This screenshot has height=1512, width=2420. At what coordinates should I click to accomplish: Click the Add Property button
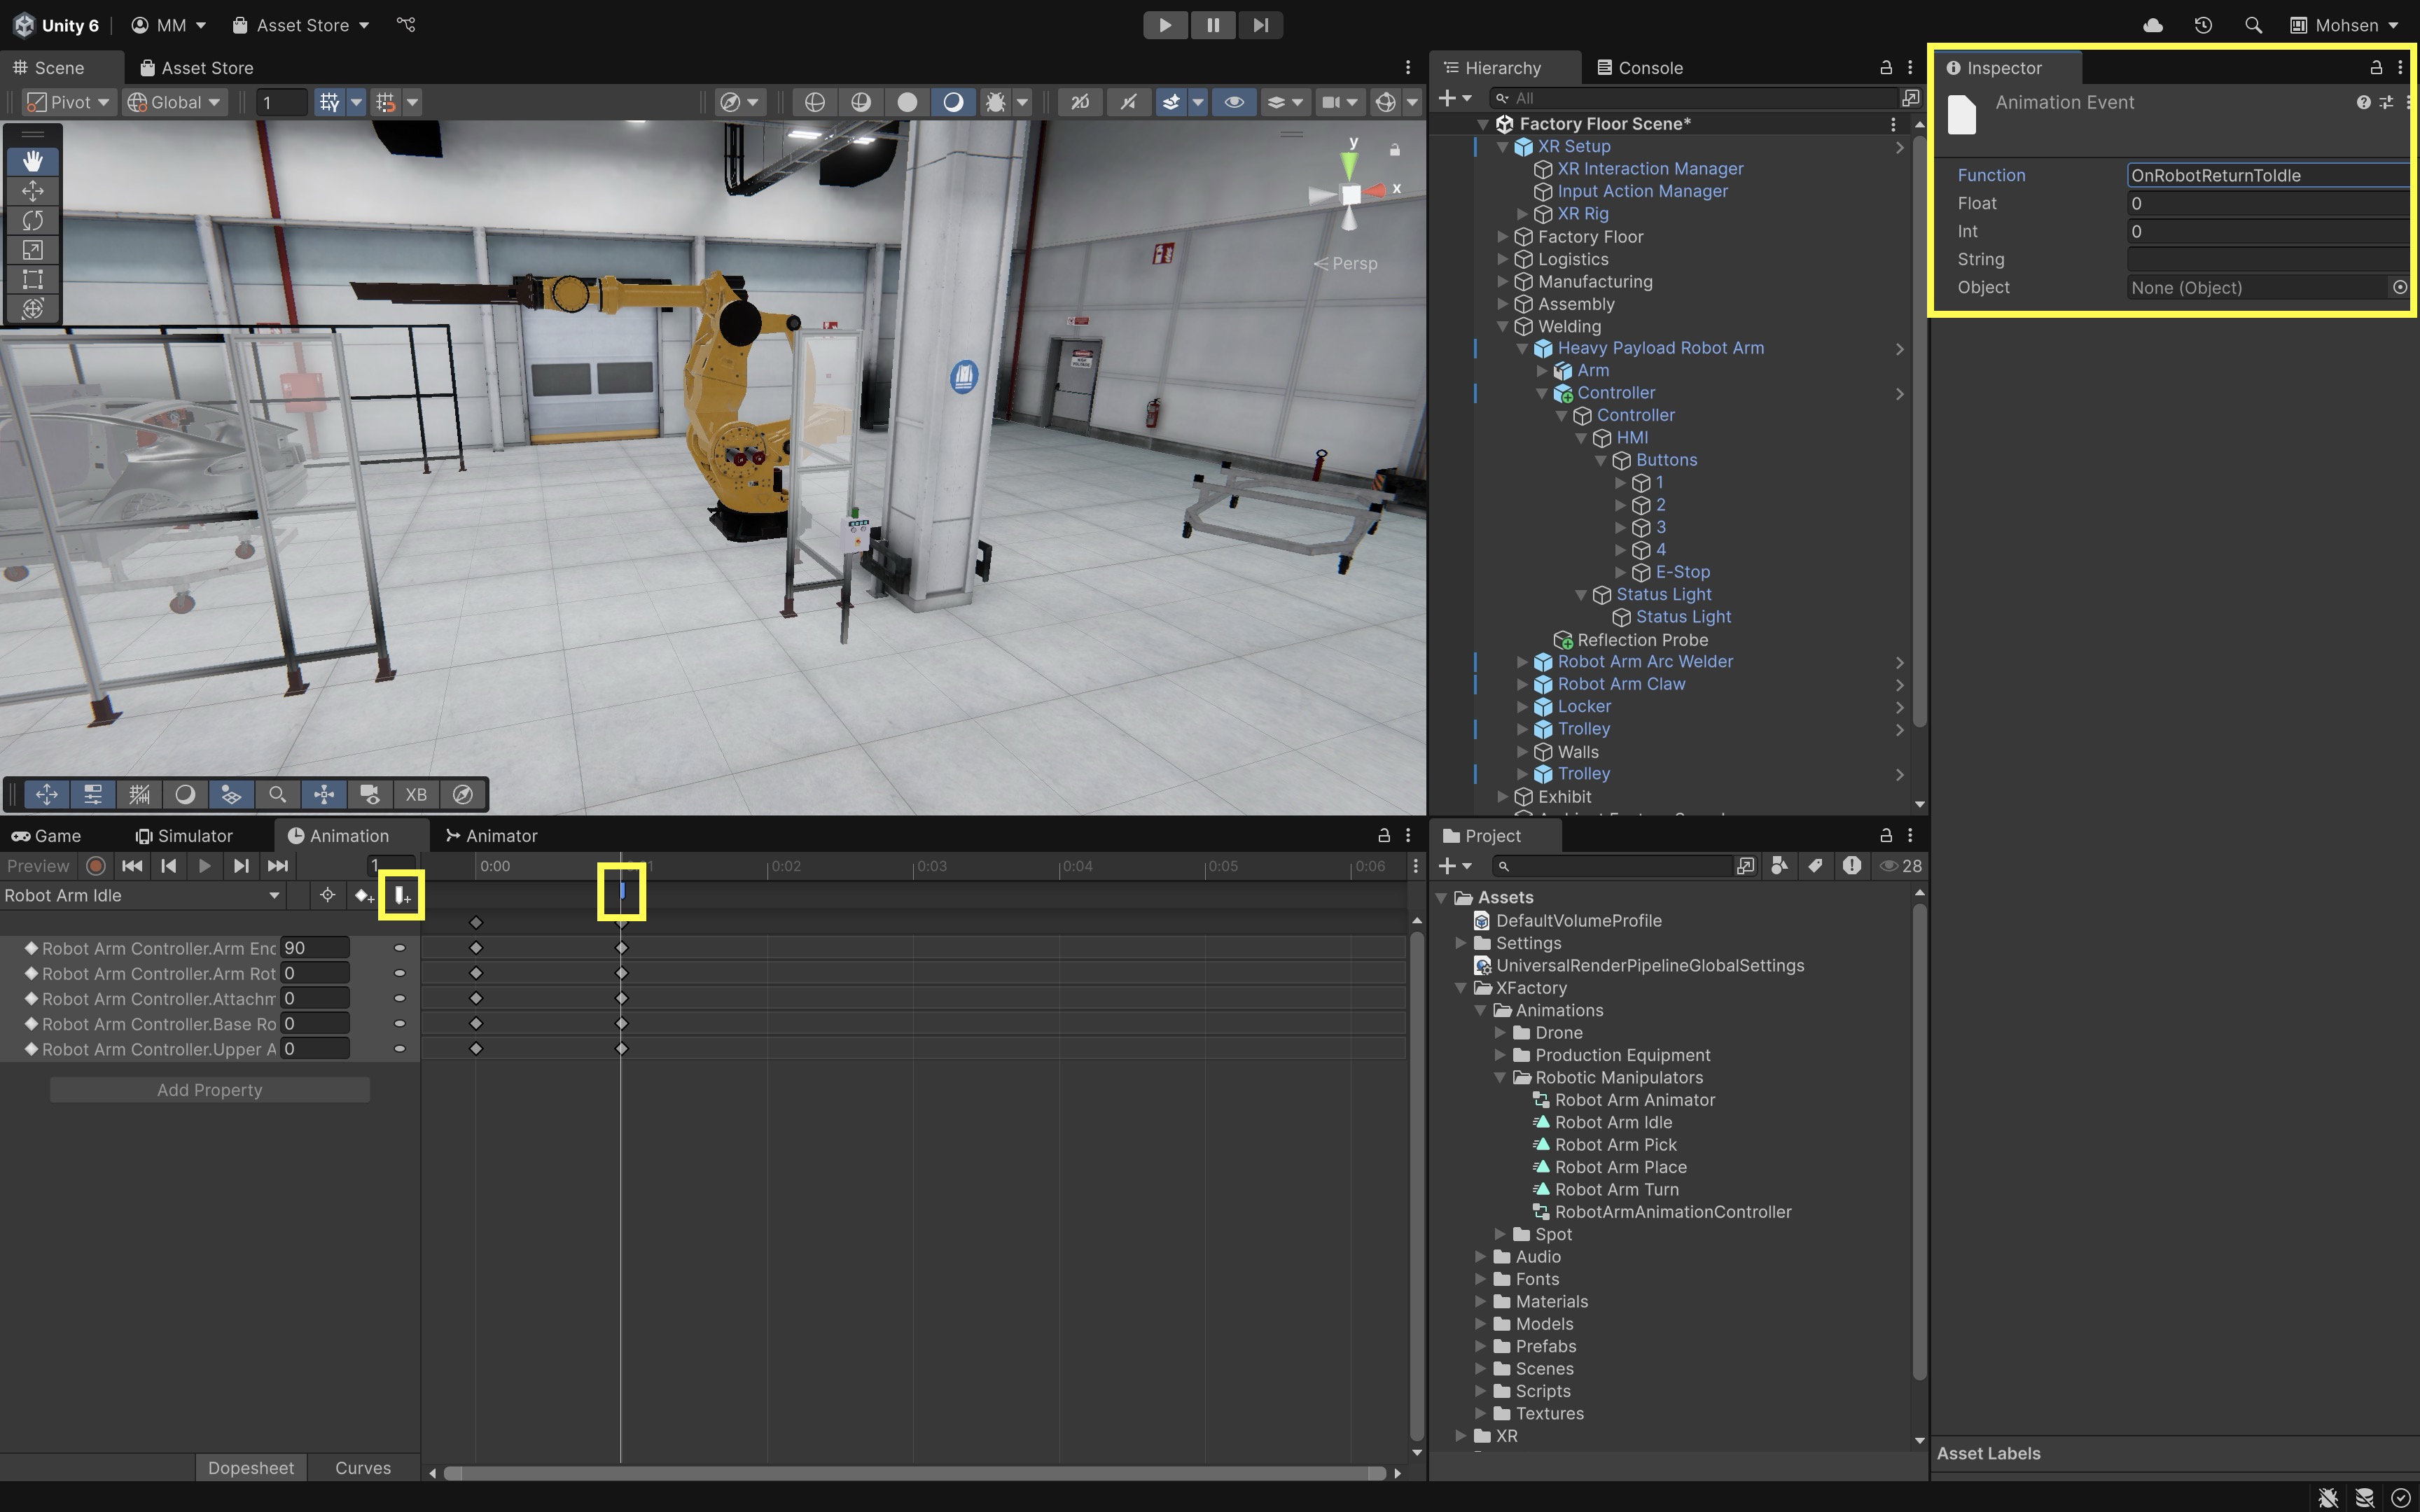click(210, 1090)
